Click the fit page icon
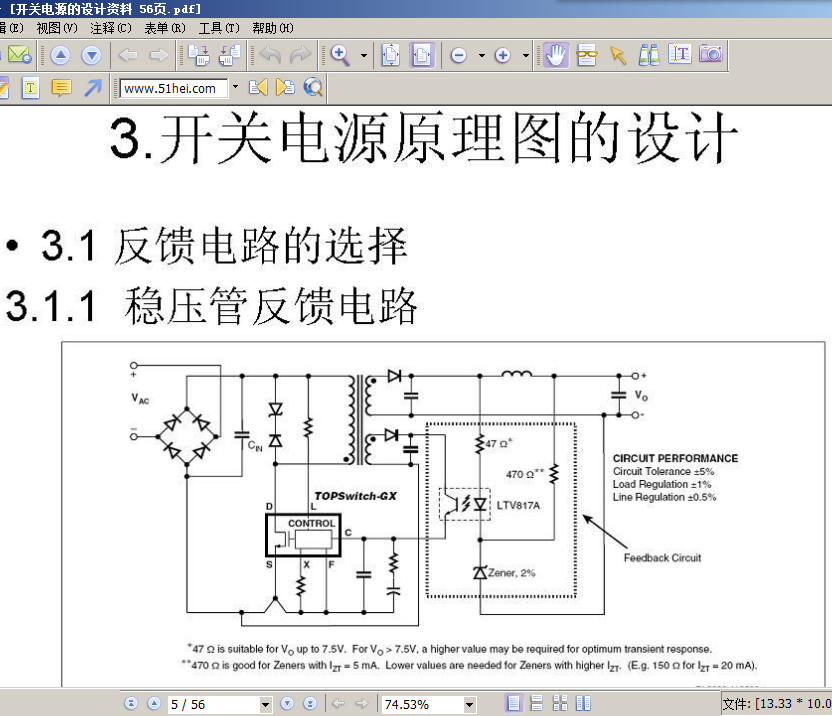Image resolution: width=832 pixels, height=716 pixels. point(391,55)
